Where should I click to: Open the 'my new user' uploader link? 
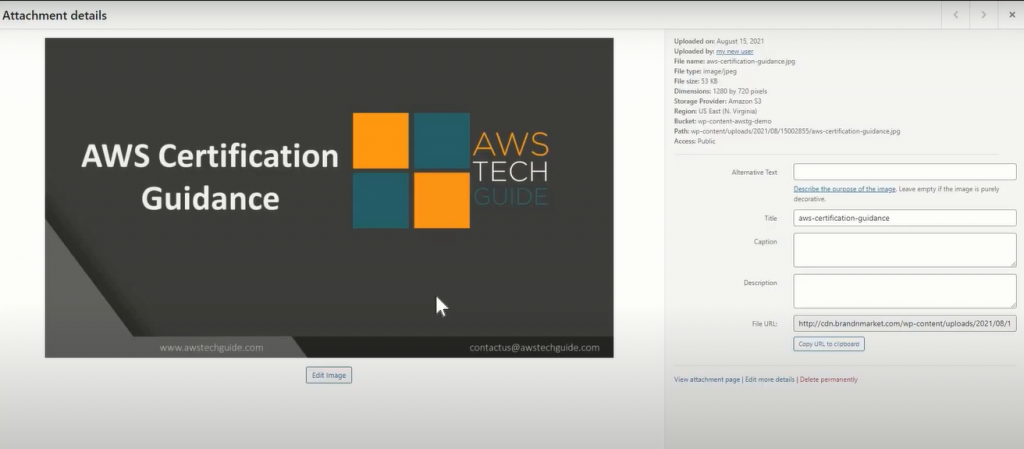click(x=735, y=51)
